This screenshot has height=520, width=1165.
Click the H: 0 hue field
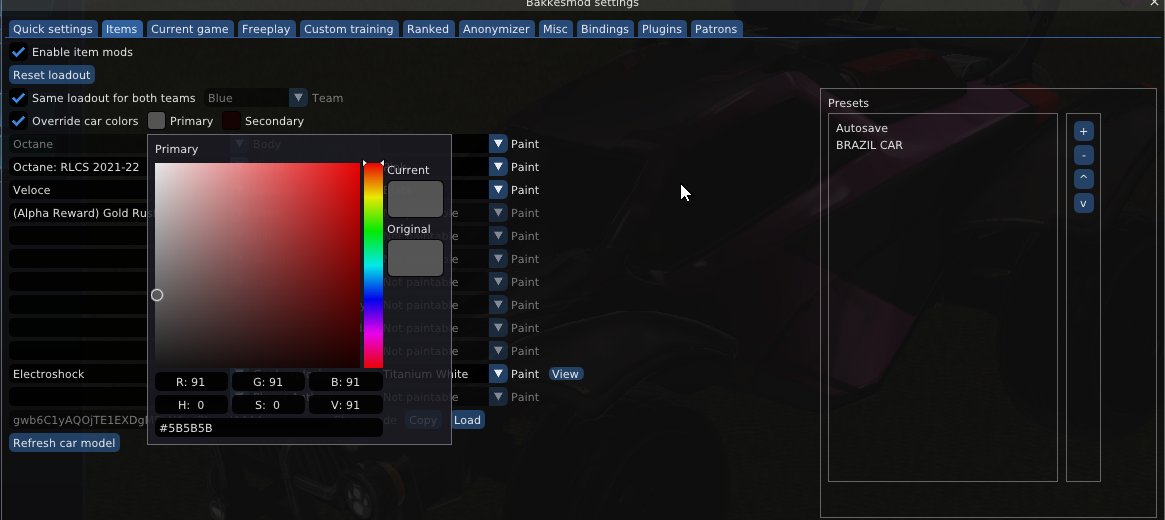point(191,405)
